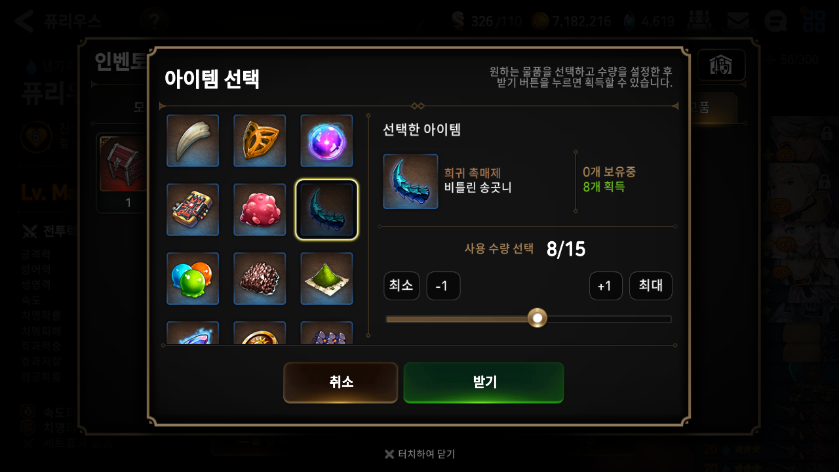Screen dimensions: 839x472
Task: Select the white fang item icon
Action: (x=193, y=141)
